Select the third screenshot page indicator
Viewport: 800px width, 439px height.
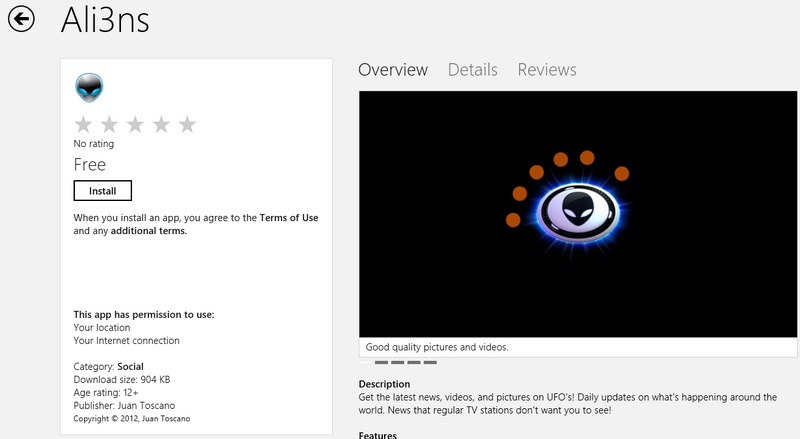(x=397, y=362)
